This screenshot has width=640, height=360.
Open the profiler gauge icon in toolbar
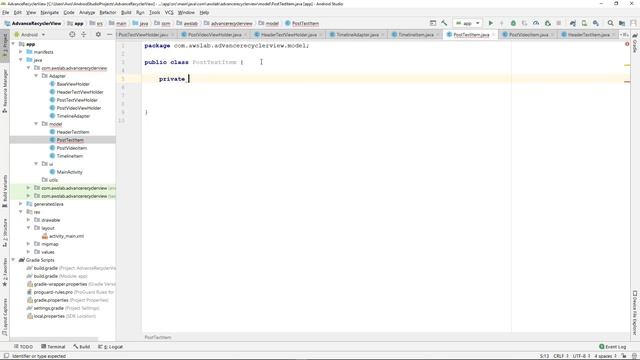coord(536,23)
